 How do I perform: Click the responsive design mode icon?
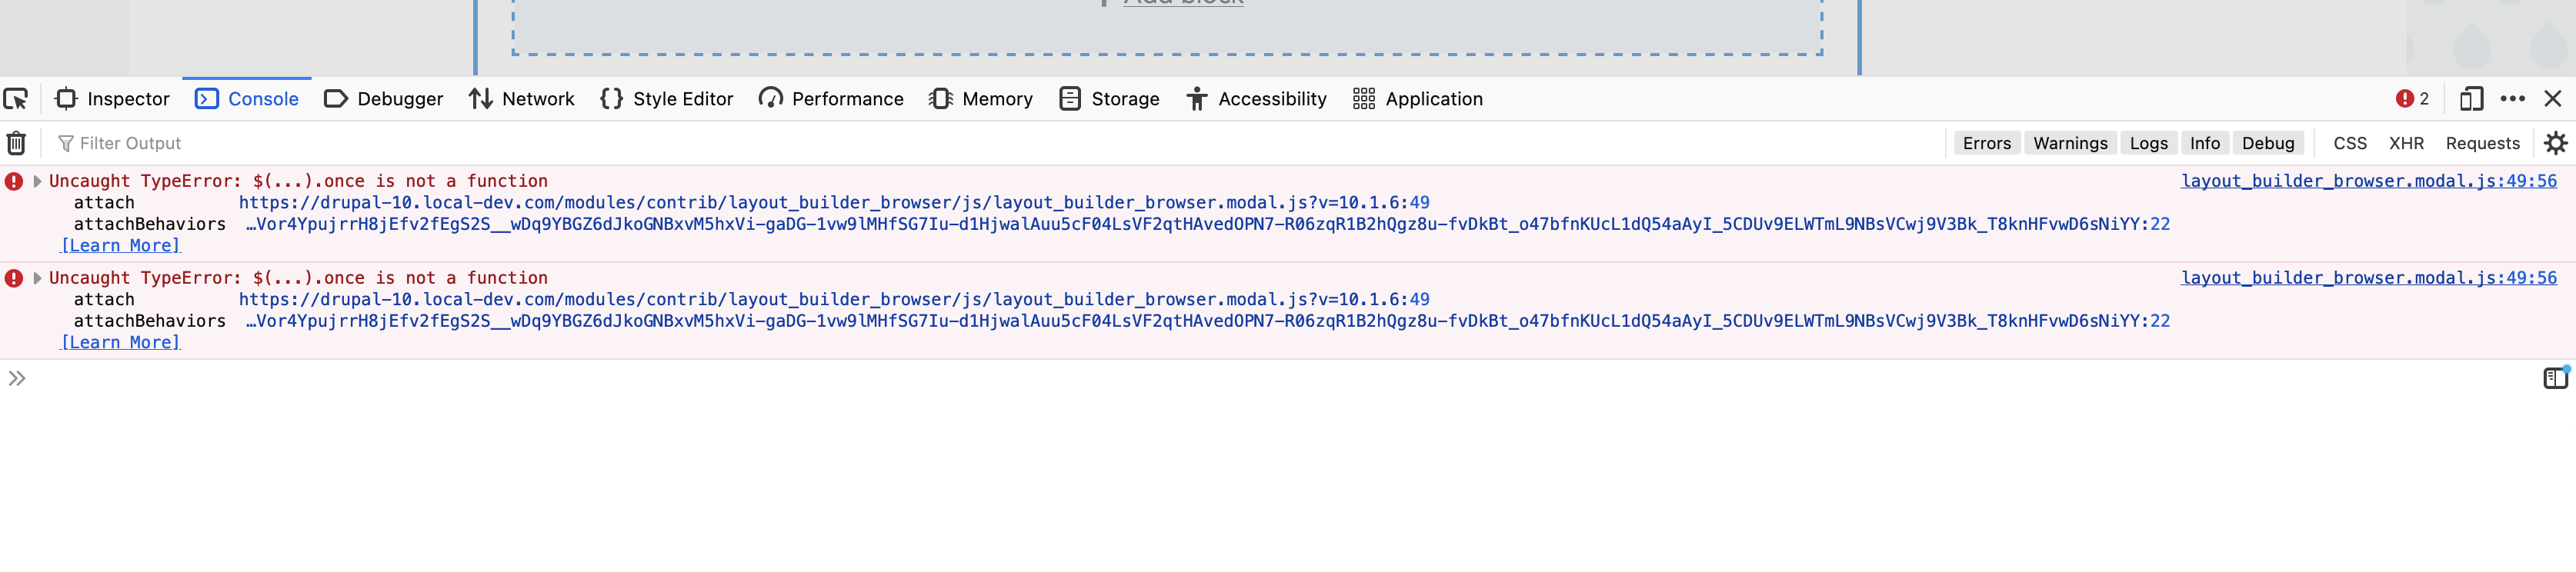pyautogui.click(x=2471, y=99)
